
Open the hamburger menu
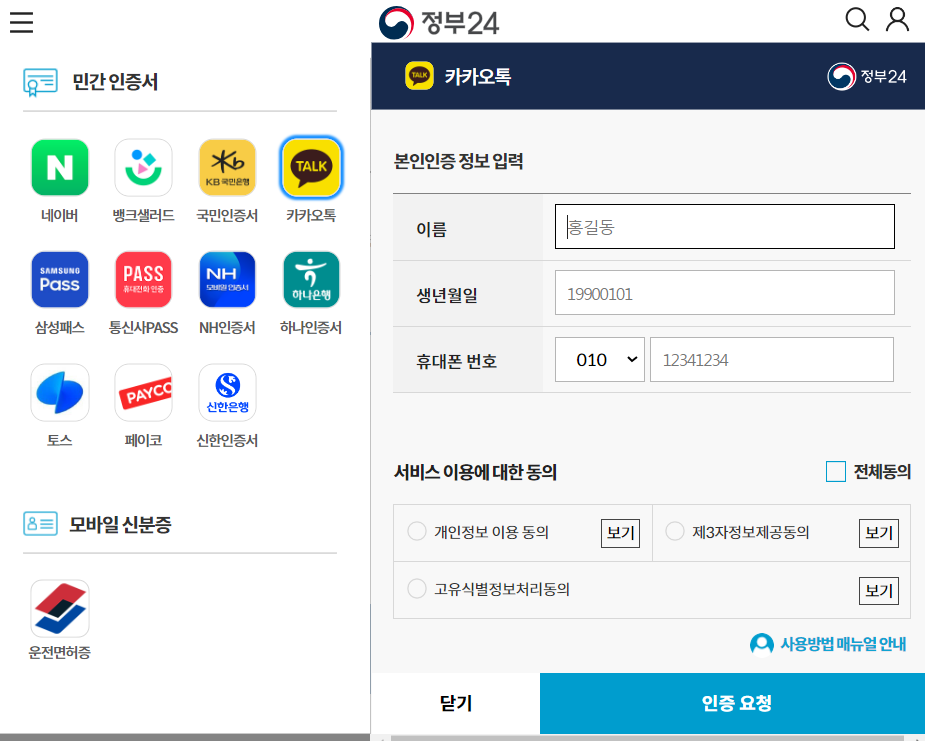pos(21,22)
